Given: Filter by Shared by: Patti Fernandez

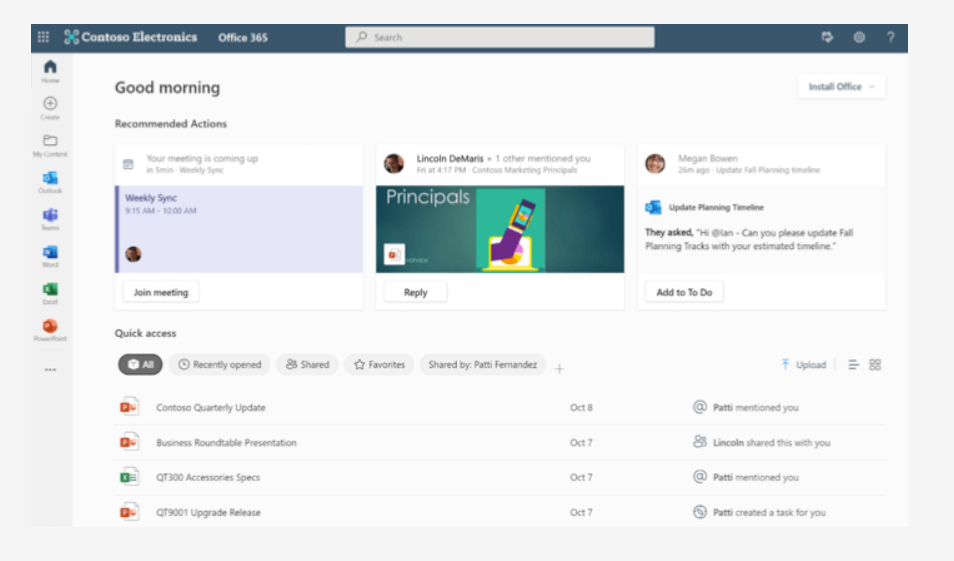Looking at the screenshot, I should (482, 364).
